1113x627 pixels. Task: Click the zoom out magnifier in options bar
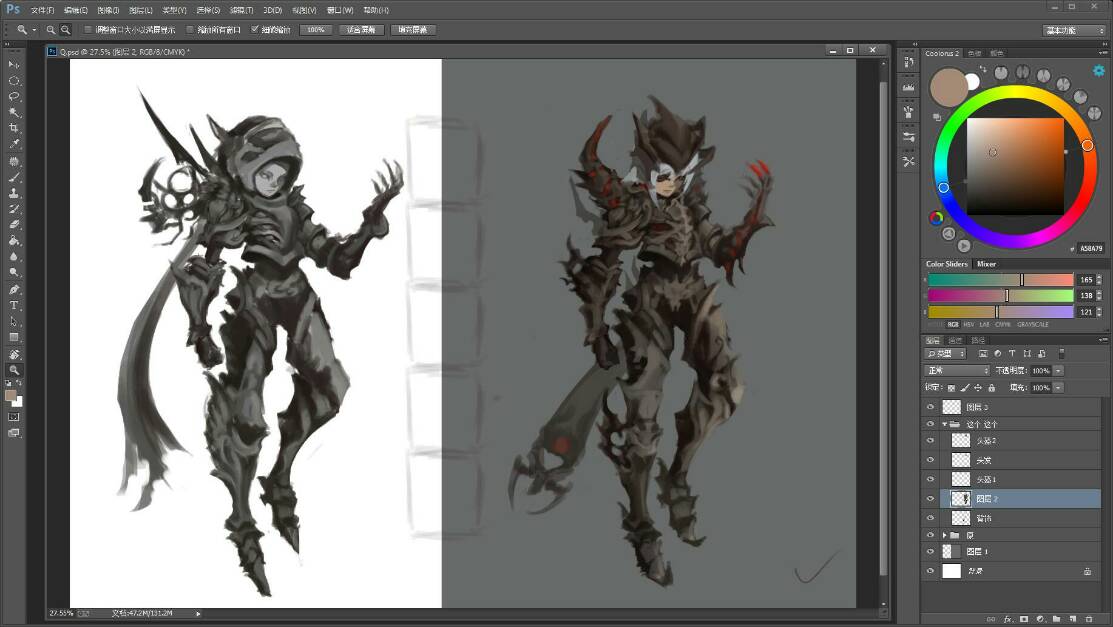(x=66, y=30)
